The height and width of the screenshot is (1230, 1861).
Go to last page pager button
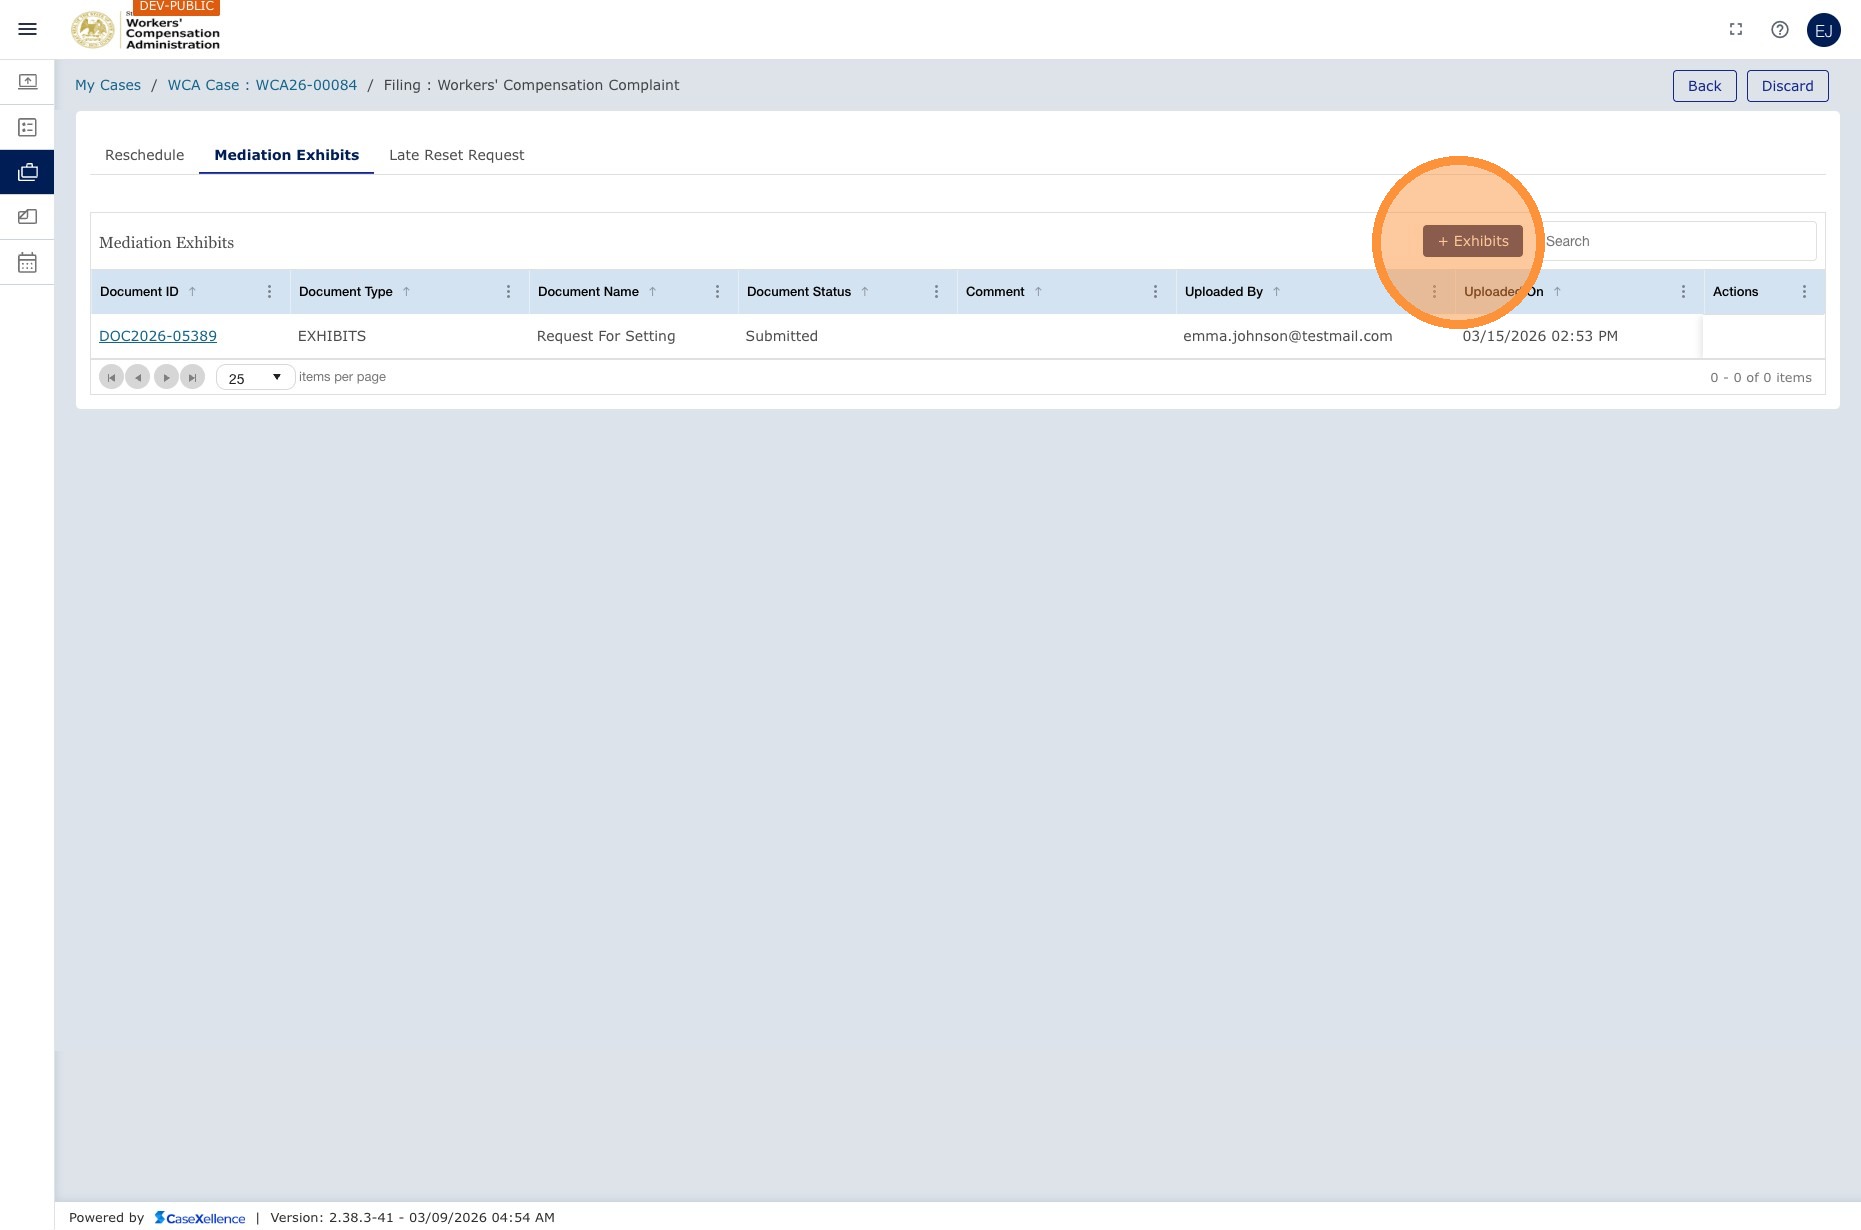click(193, 377)
